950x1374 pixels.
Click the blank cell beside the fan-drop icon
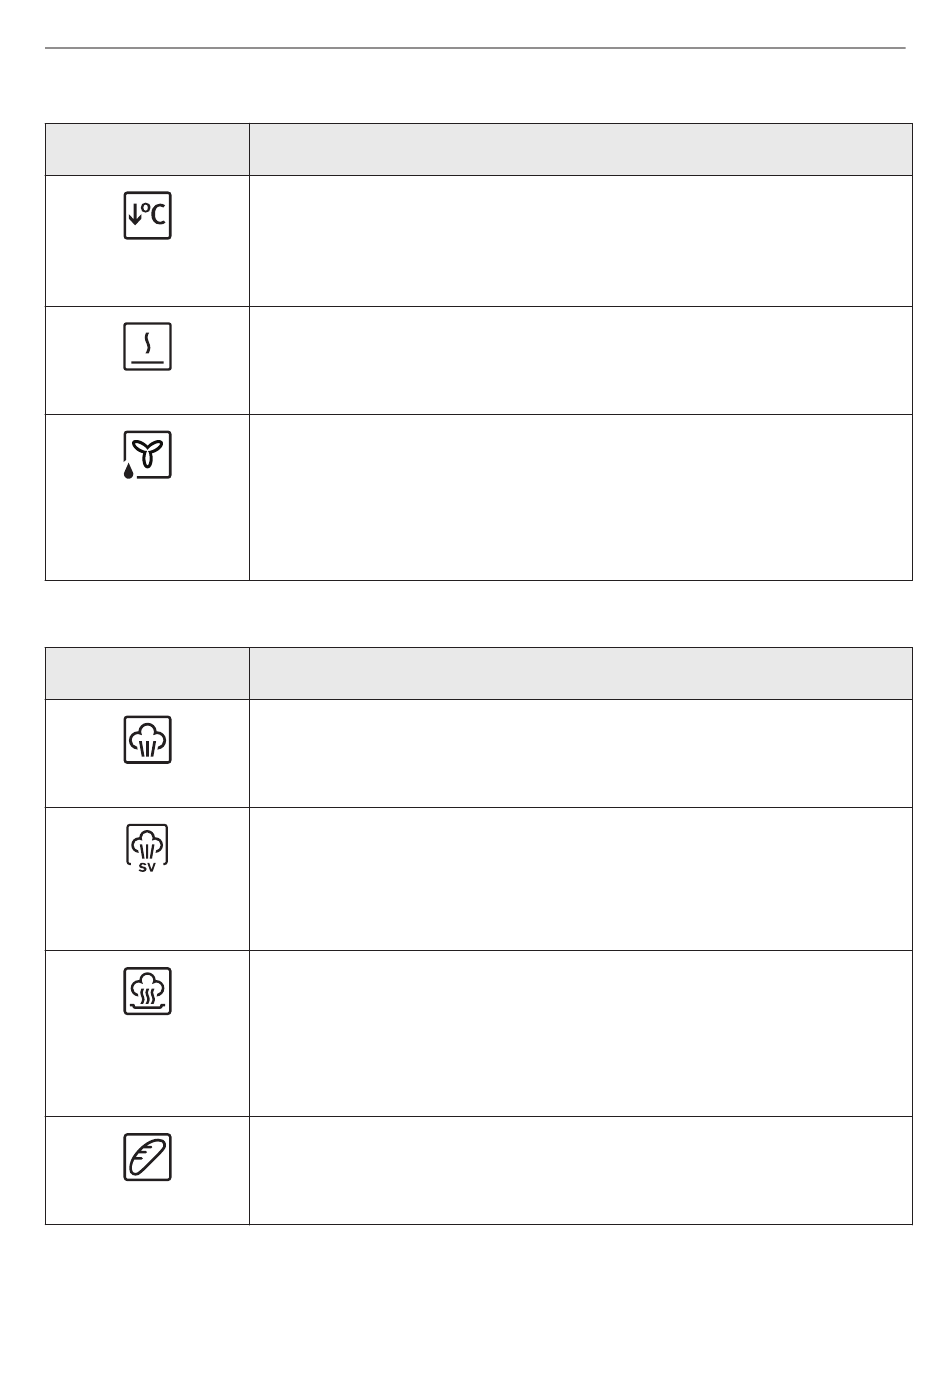pos(581,498)
